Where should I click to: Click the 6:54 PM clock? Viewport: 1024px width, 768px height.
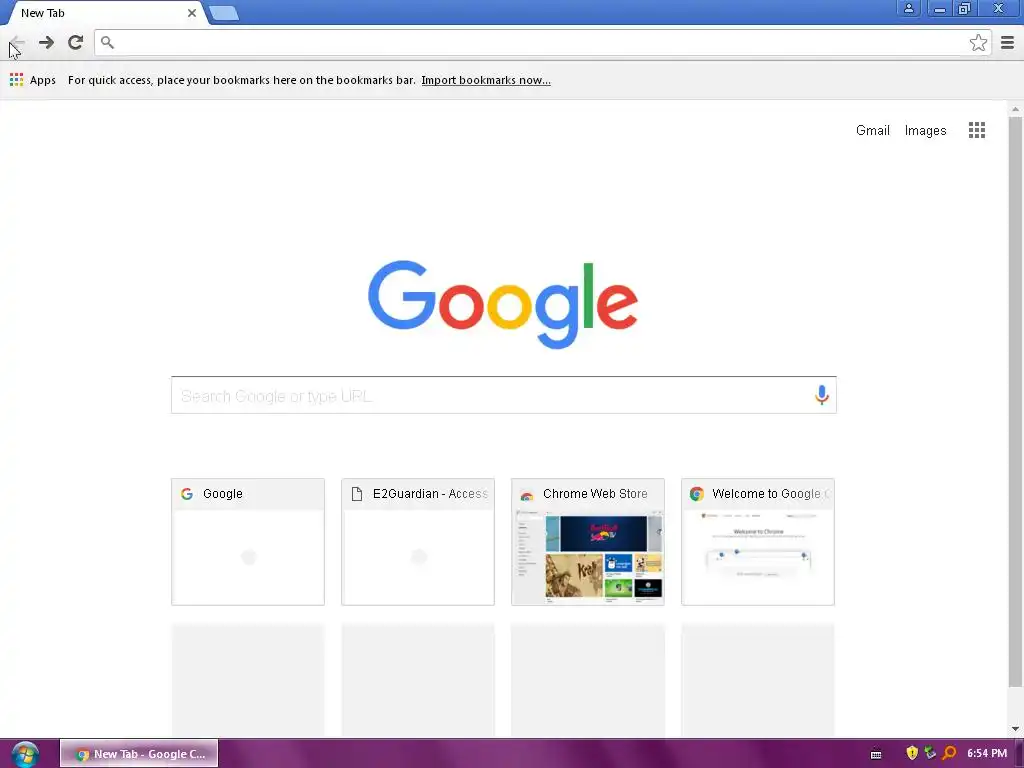987,754
